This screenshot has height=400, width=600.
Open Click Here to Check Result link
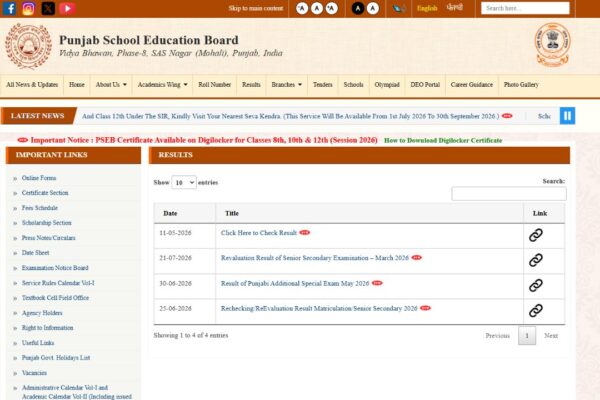259,233
